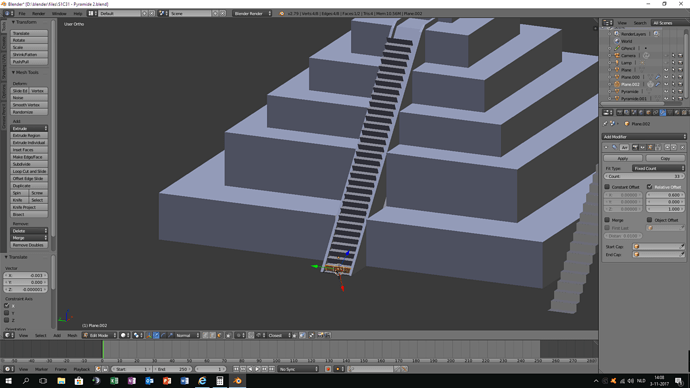The width and height of the screenshot is (690, 388).
Task: Open the Mesh menu in 3D view header
Action: click(x=72, y=335)
